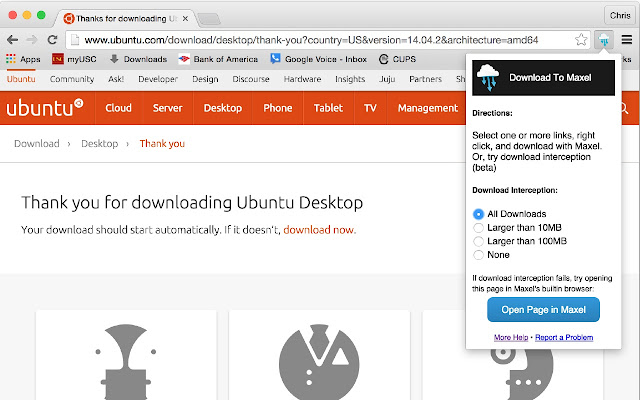
Task: Open the Desktop menu item
Action: click(223, 108)
